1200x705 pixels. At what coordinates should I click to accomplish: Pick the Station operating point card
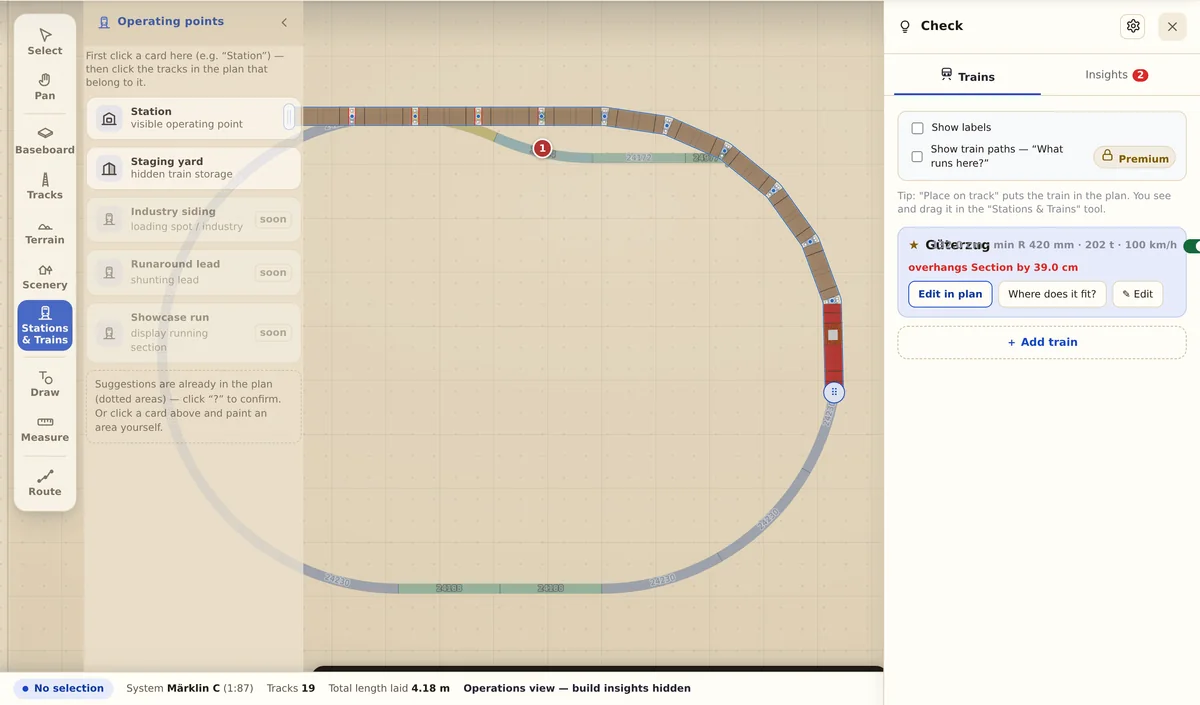193,118
